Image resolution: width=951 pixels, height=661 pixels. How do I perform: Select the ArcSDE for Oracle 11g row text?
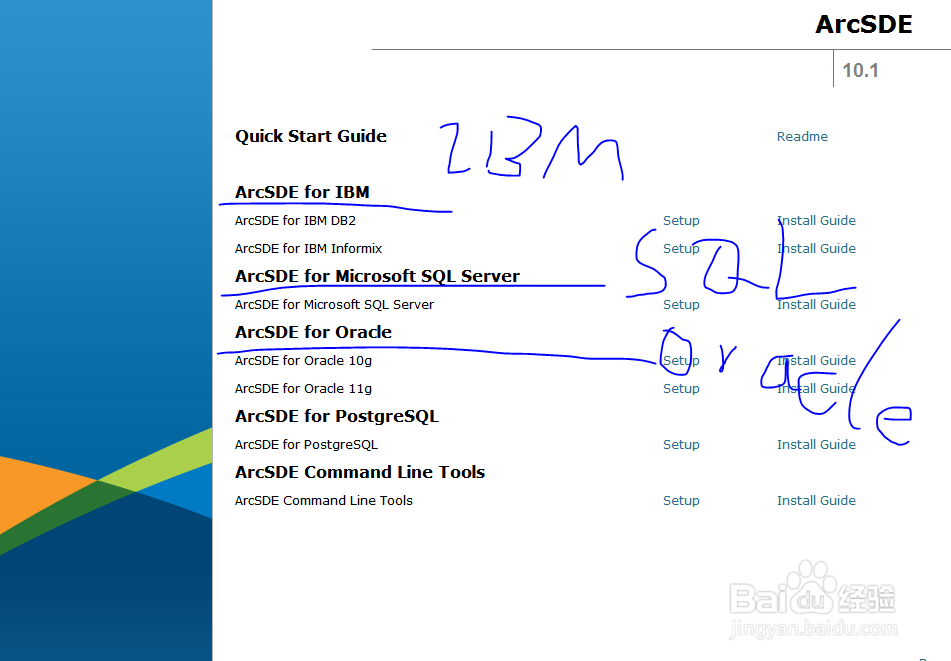click(303, 389)
